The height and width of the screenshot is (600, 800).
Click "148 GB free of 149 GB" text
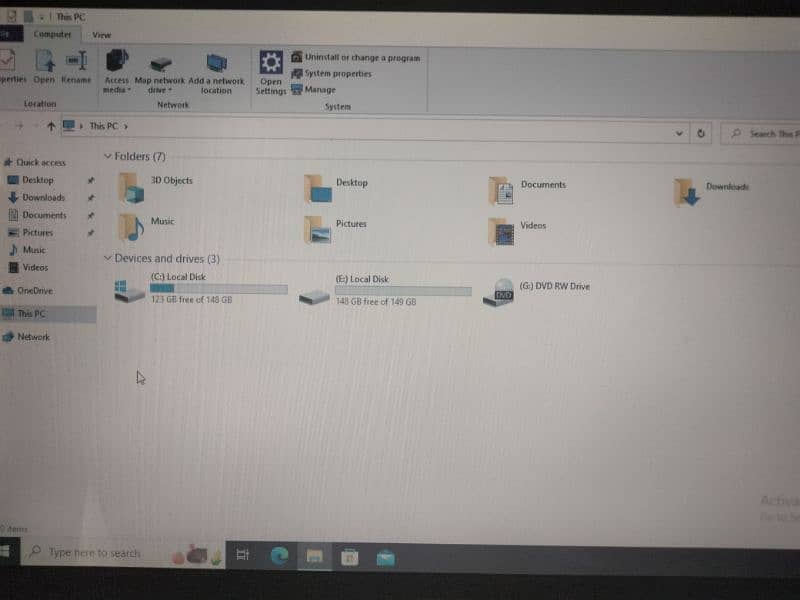point(376,302)
